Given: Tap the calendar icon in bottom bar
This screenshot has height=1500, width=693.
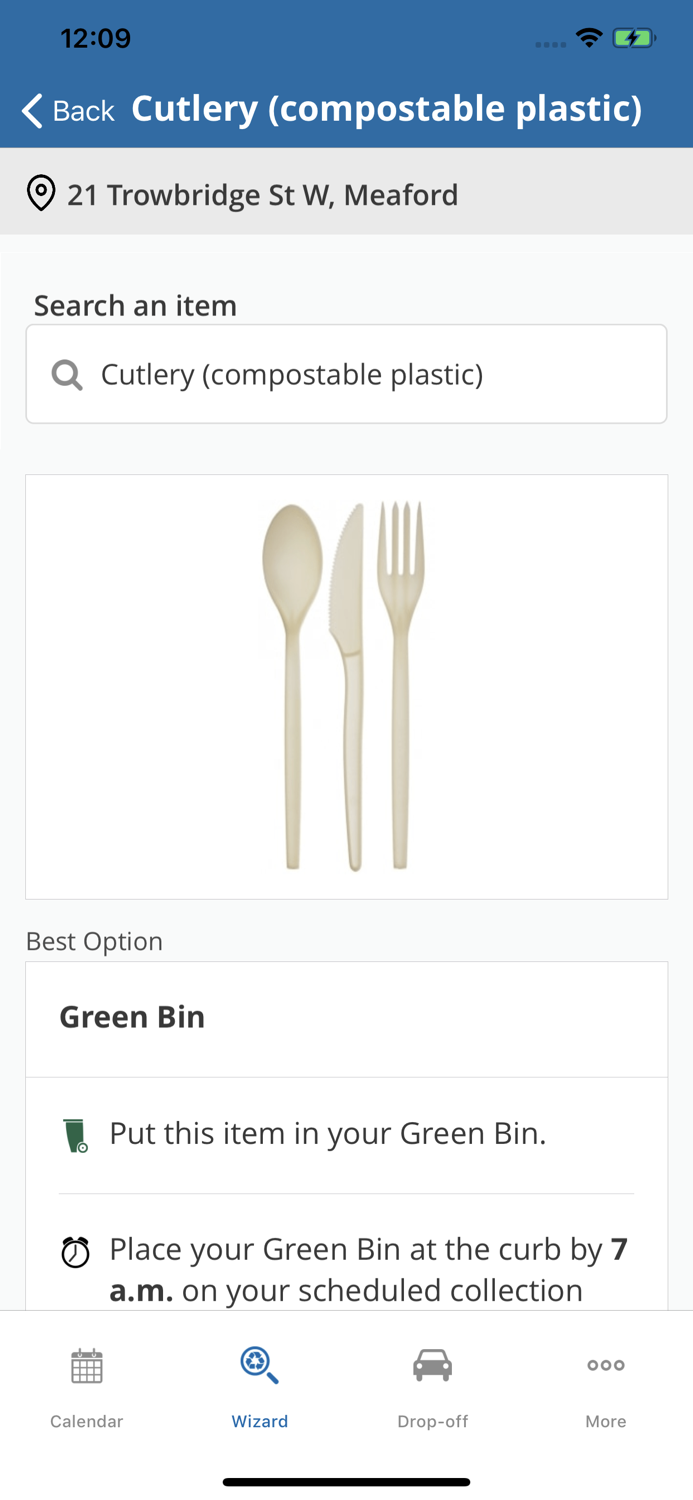Looking at the screenshot, I should [87, 1366].
